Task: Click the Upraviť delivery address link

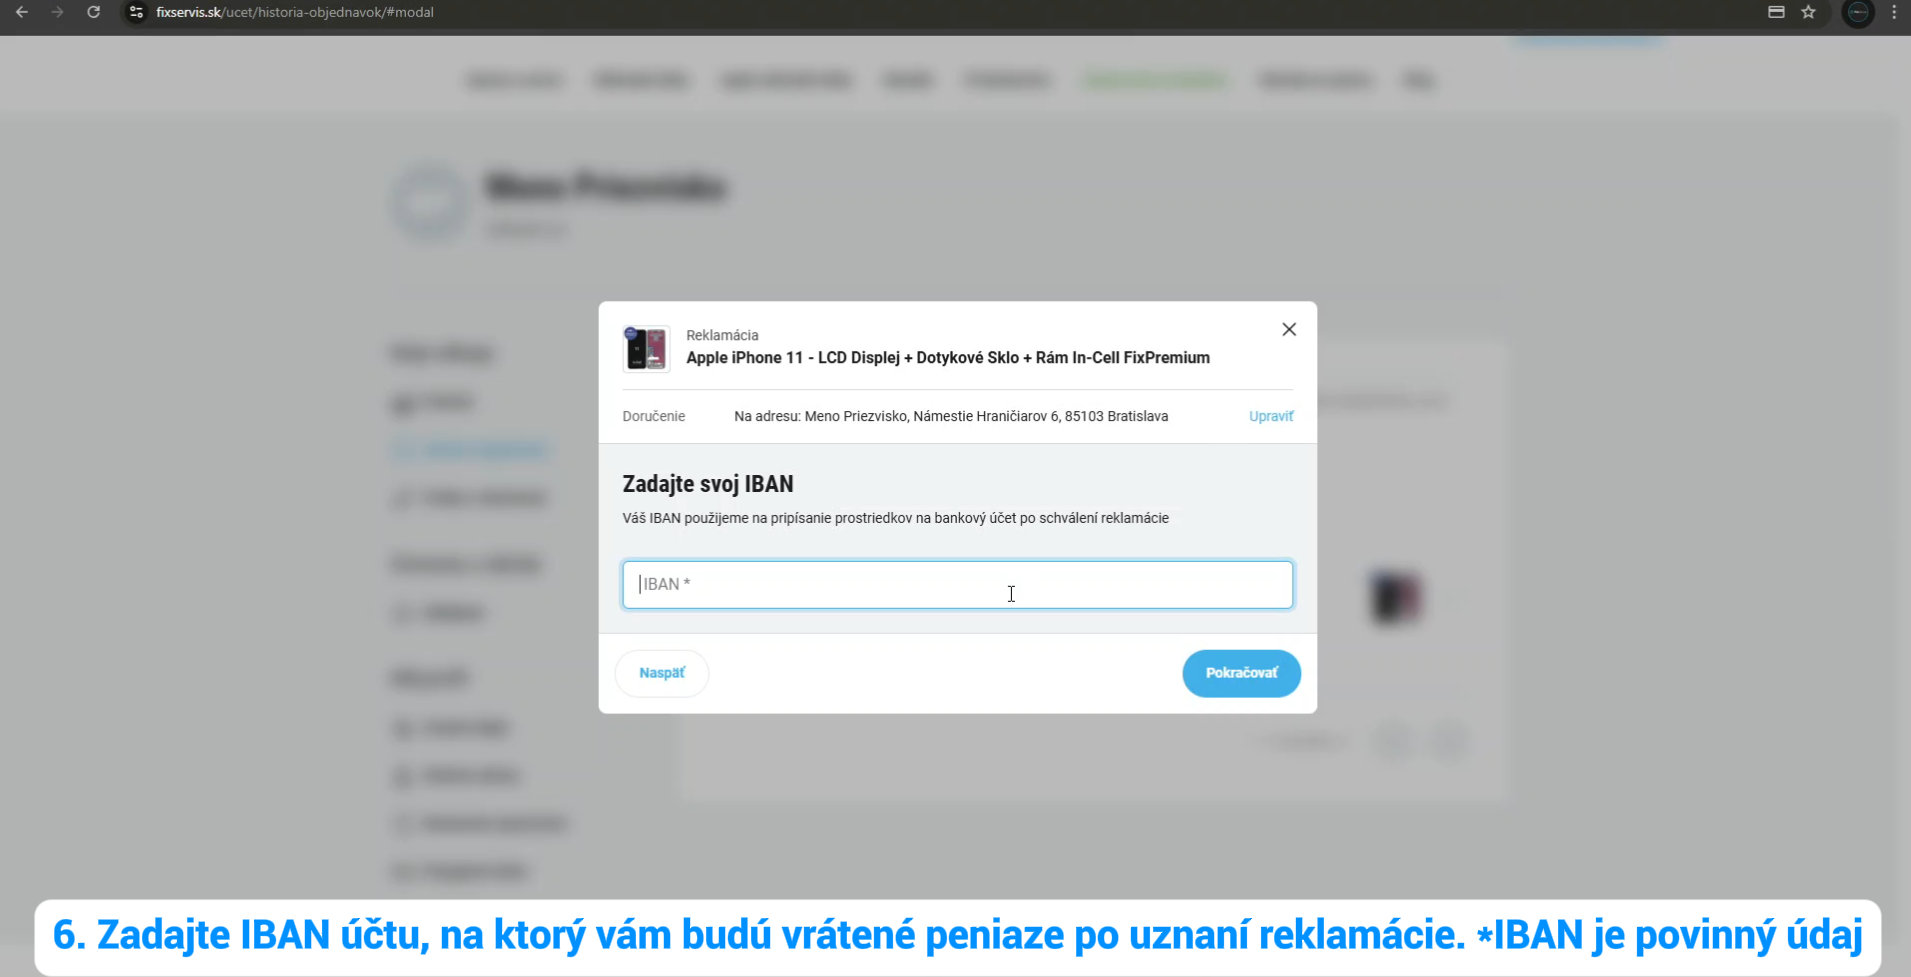Action: point(1270,416)
